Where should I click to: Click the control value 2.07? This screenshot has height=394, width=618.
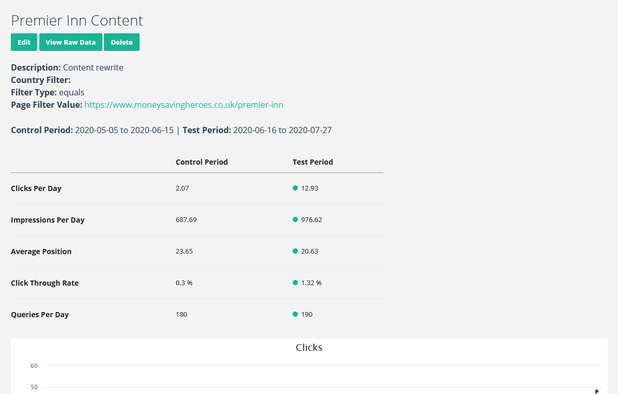coord(182,188)
